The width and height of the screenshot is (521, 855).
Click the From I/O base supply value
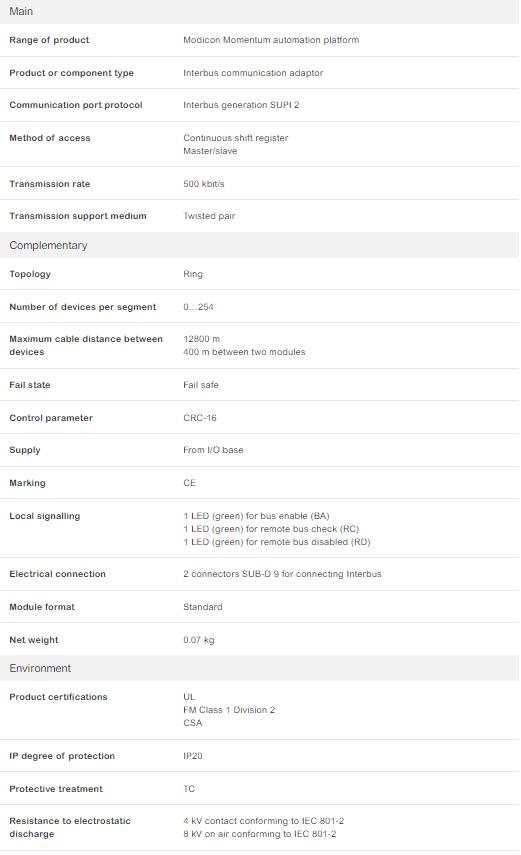point(213,450)
